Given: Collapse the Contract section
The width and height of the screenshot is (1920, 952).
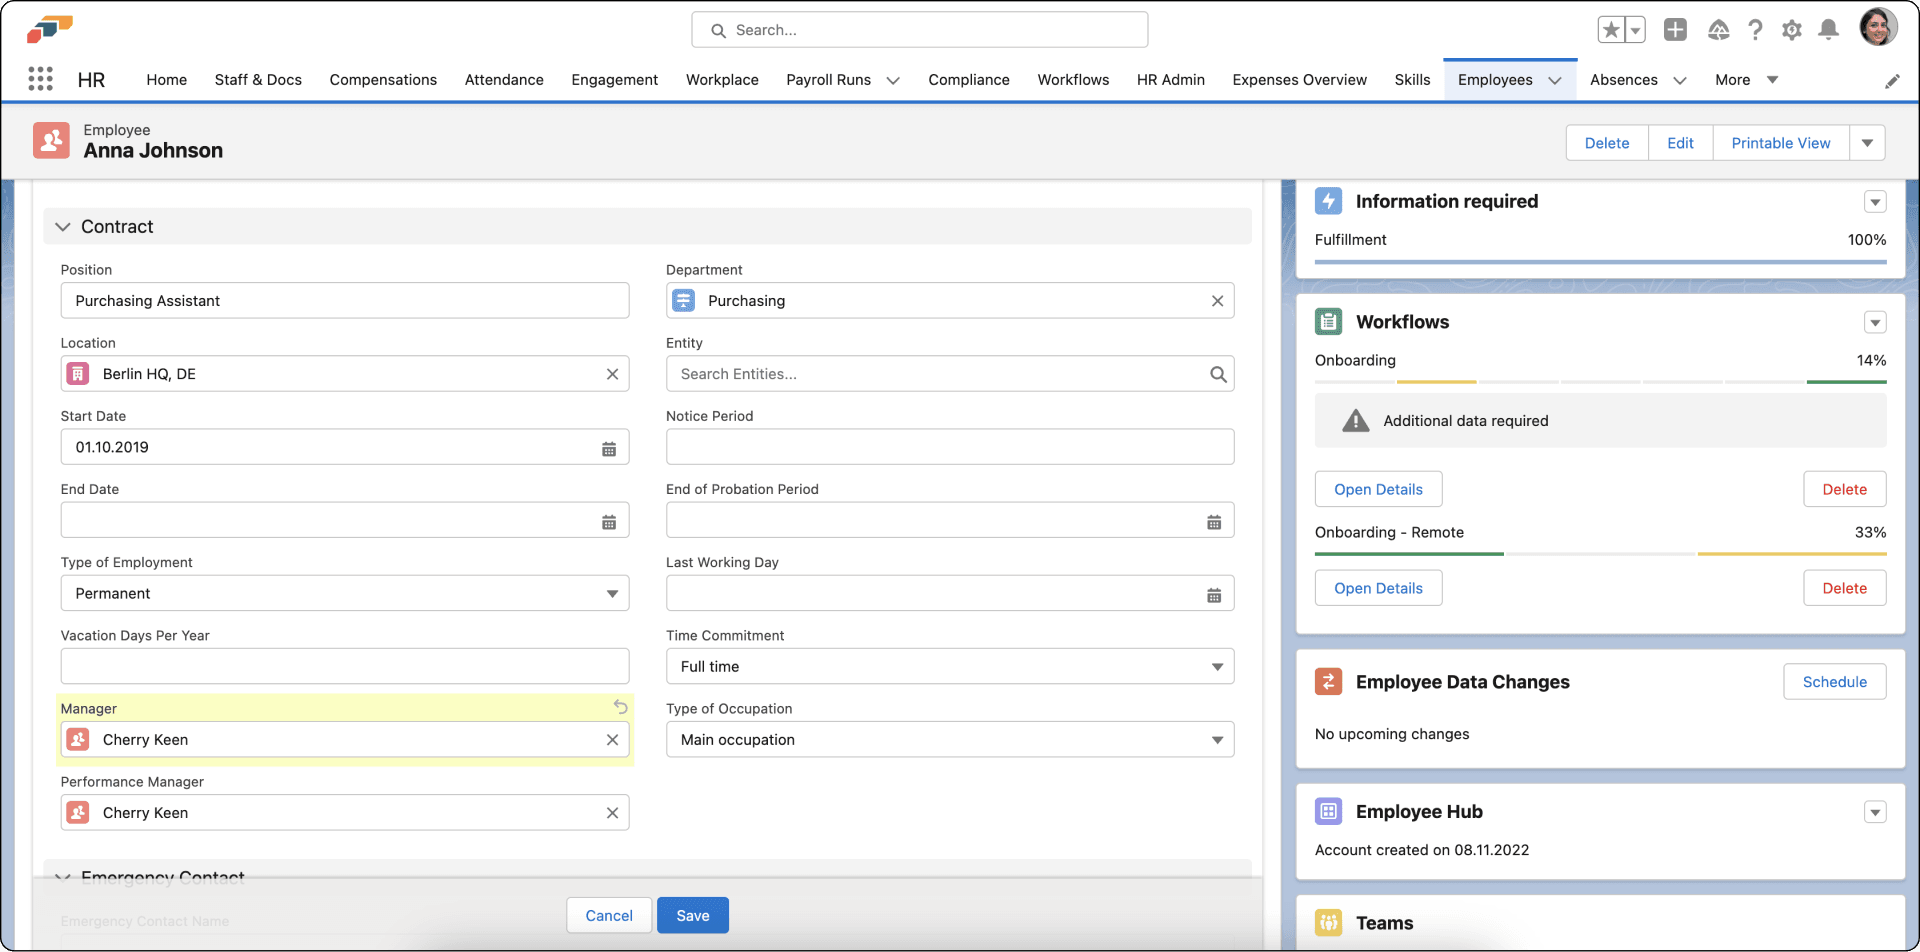Looking at the screenshot, I should 63,227.
